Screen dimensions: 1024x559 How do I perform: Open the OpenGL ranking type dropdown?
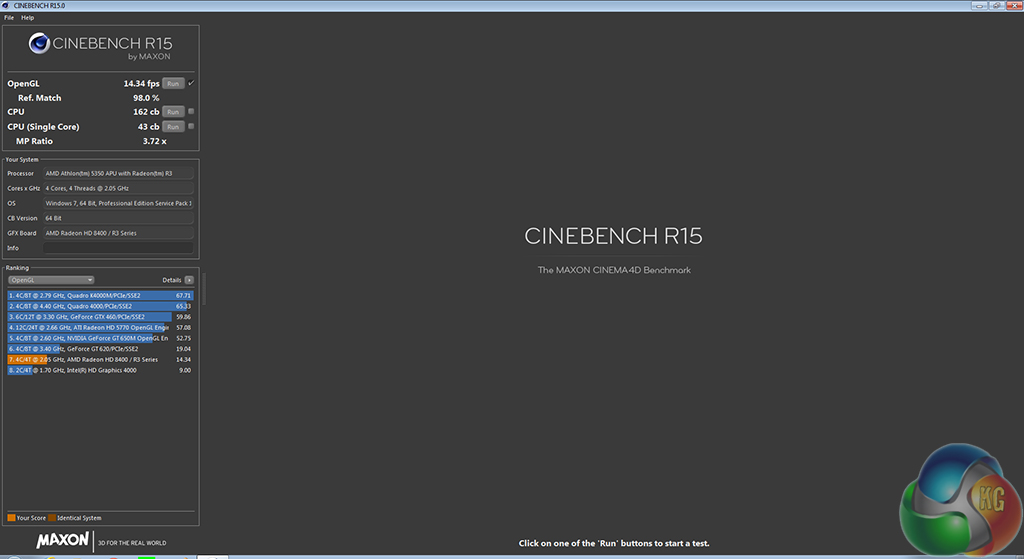[x=51, y=280]
